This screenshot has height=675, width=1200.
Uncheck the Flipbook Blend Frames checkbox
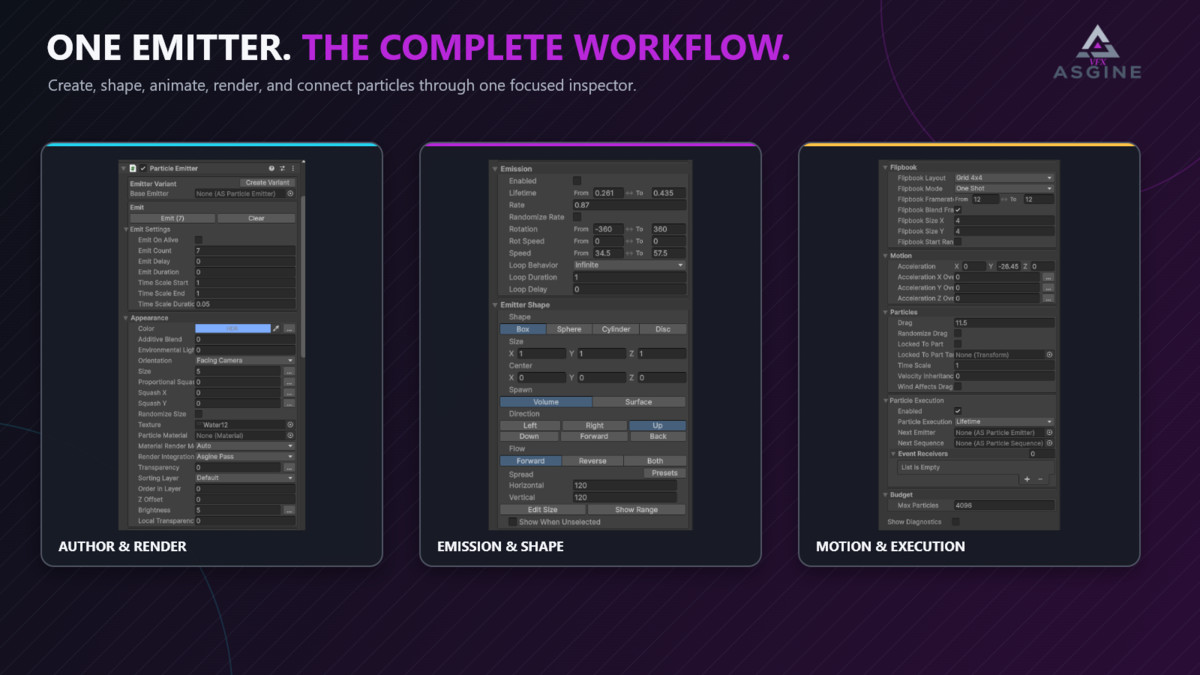click(x=958, y=210)
